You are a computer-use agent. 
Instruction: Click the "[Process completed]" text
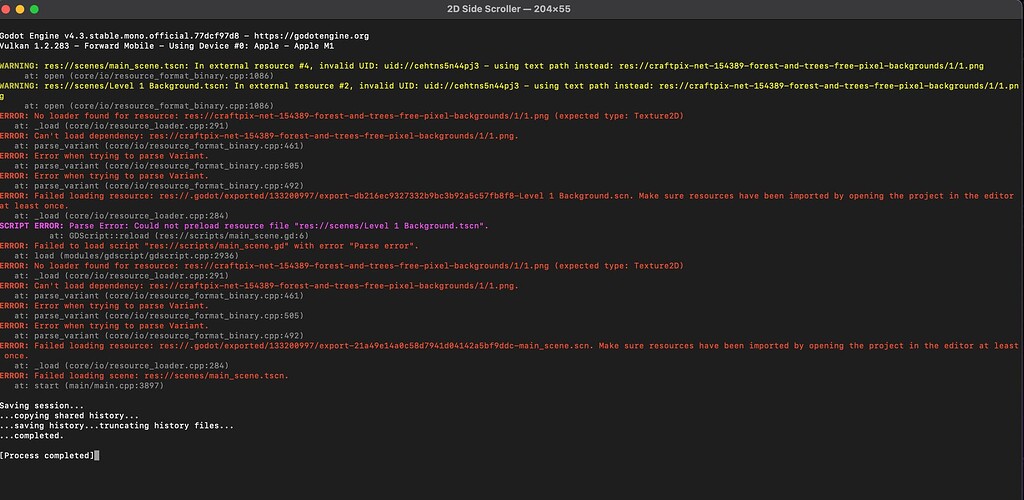coord(47,456)
